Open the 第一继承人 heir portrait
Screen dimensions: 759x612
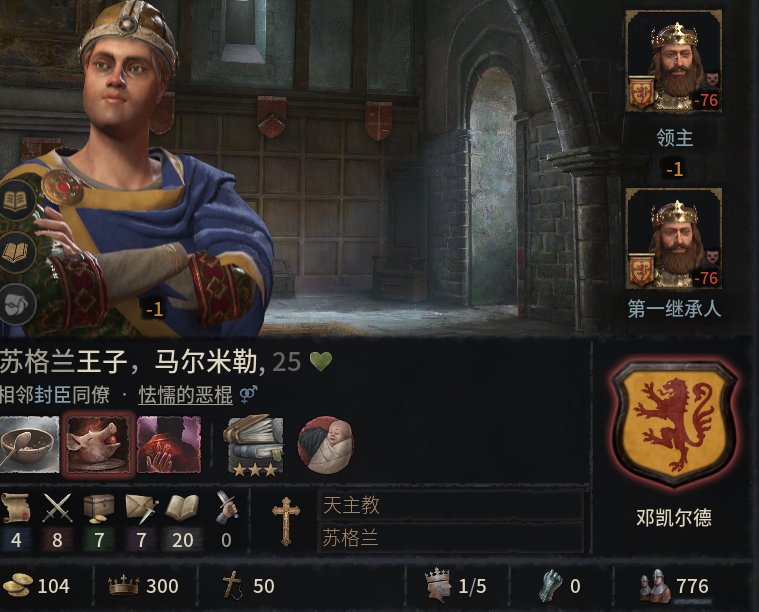674,239
